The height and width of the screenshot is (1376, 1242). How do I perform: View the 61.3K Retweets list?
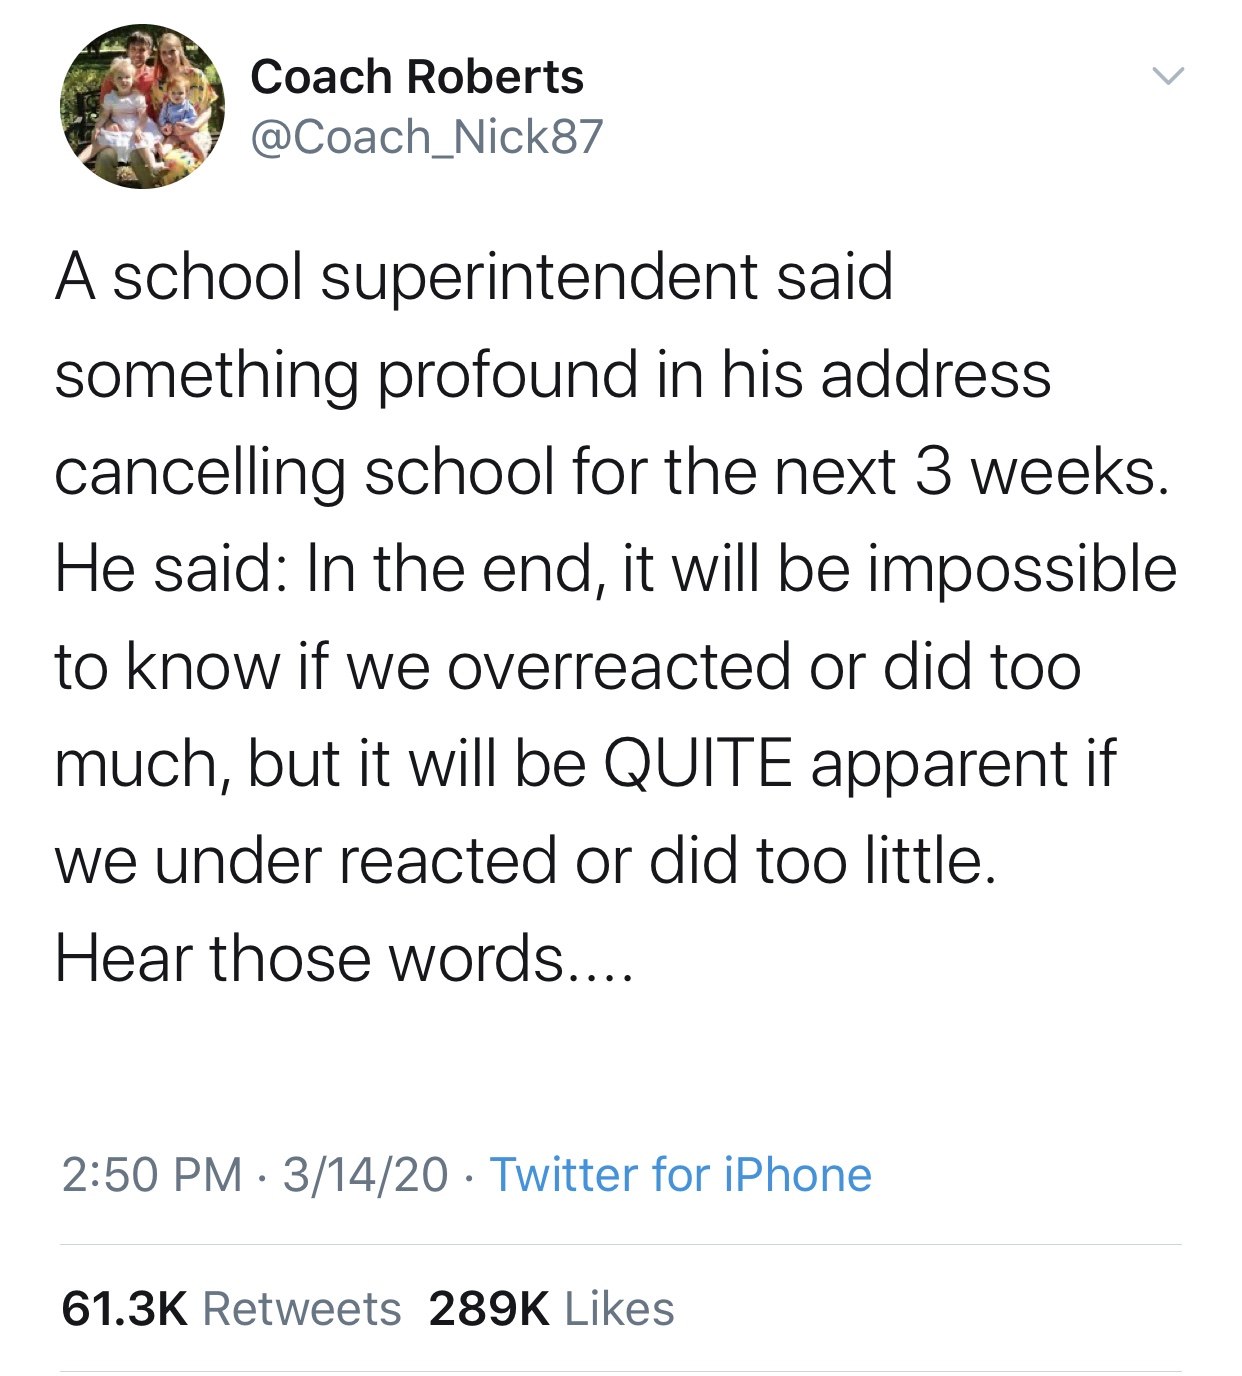(231, 1308)
